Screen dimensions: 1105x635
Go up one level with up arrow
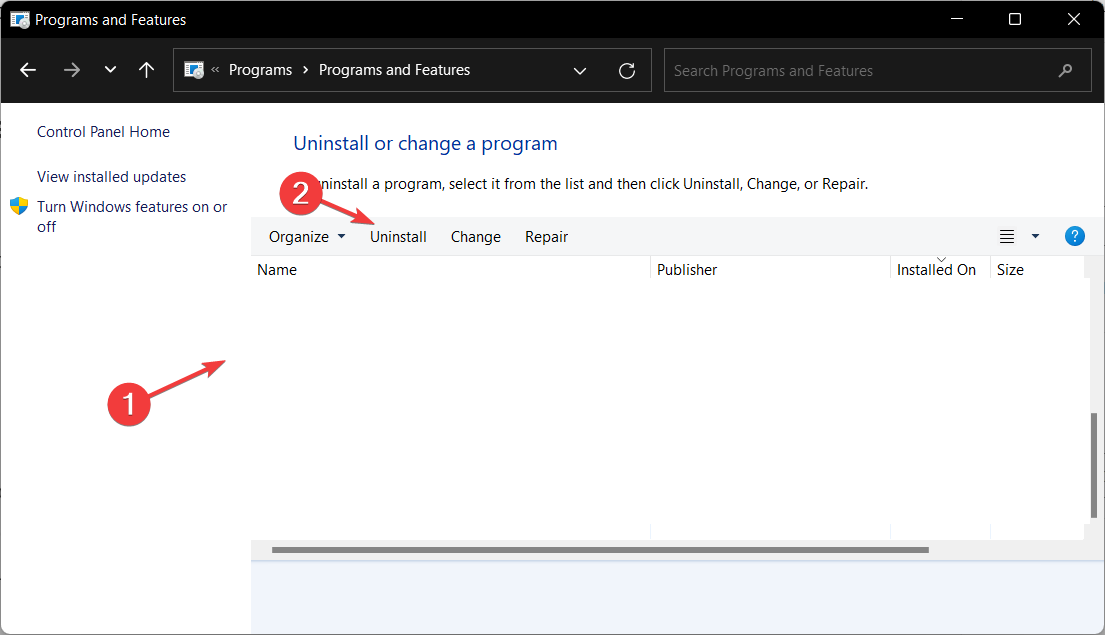(x=147, y=70)
